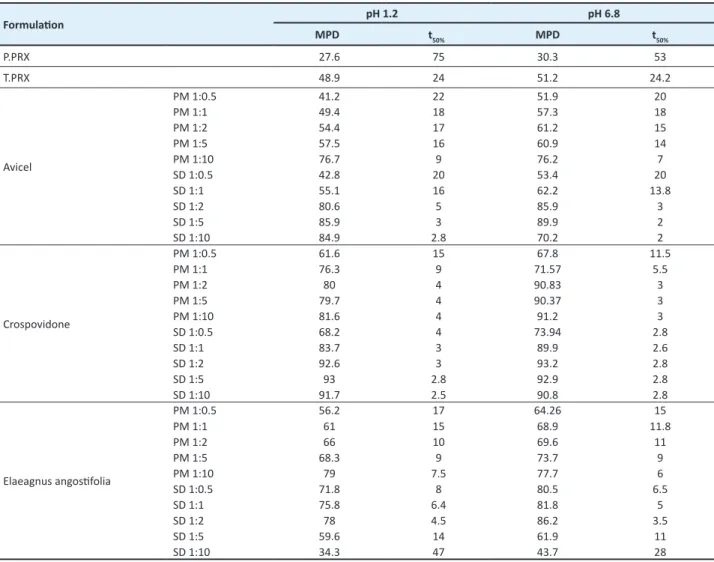
Task: Click the 54.4 MPD value
Action: click(x=329, y=128)
